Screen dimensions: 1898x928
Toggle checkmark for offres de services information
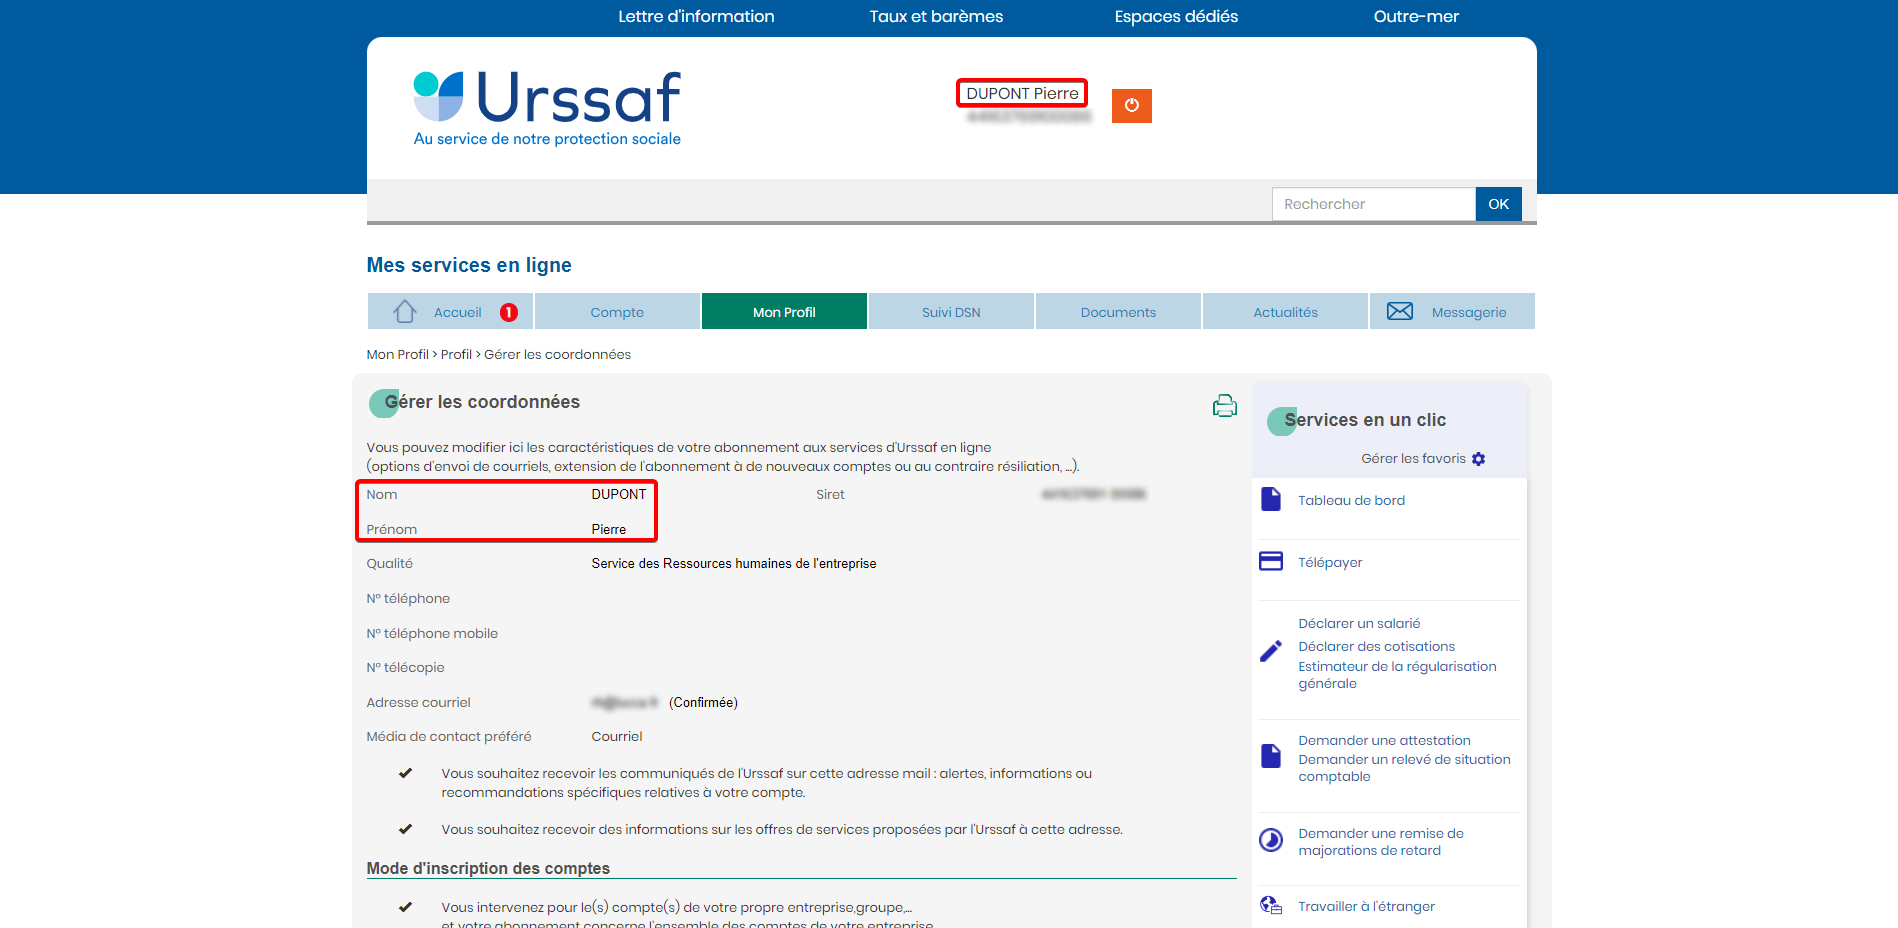point(405,829)
